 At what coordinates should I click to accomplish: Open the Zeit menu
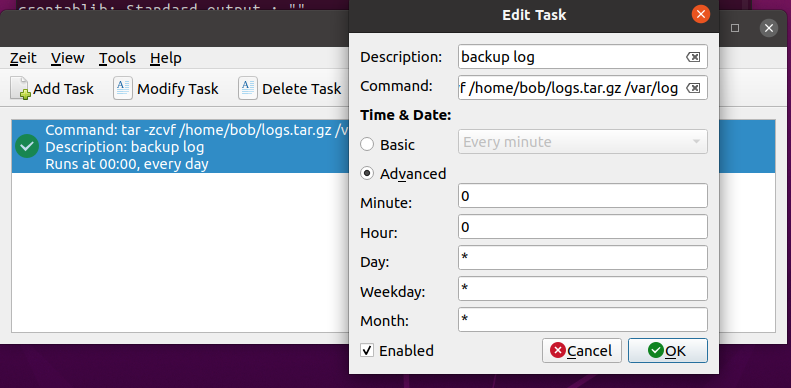point(23,58)
